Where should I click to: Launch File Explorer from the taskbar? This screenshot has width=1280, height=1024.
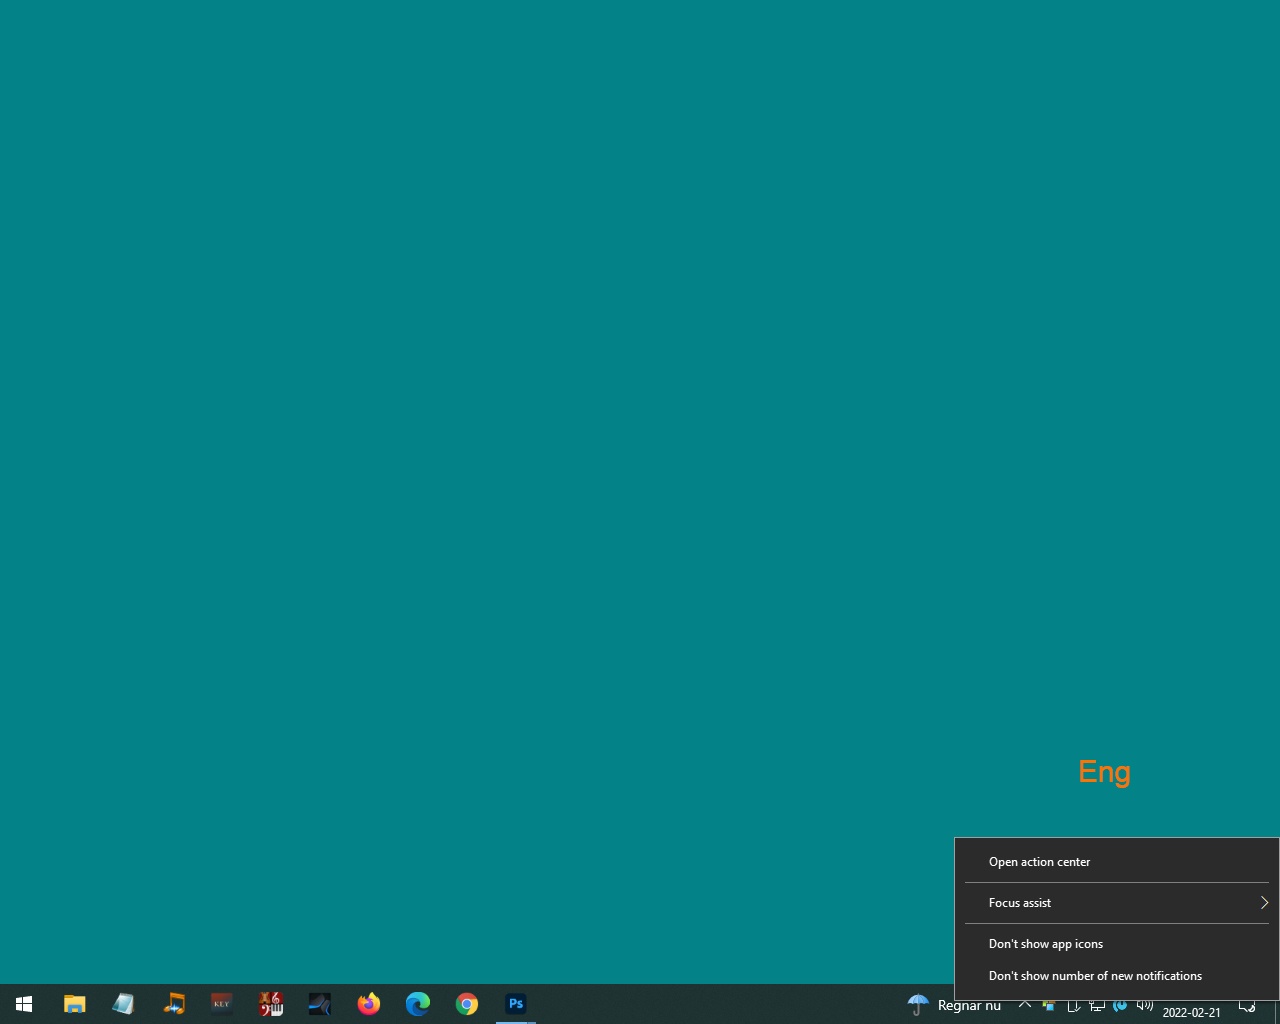coord(74,1004)
